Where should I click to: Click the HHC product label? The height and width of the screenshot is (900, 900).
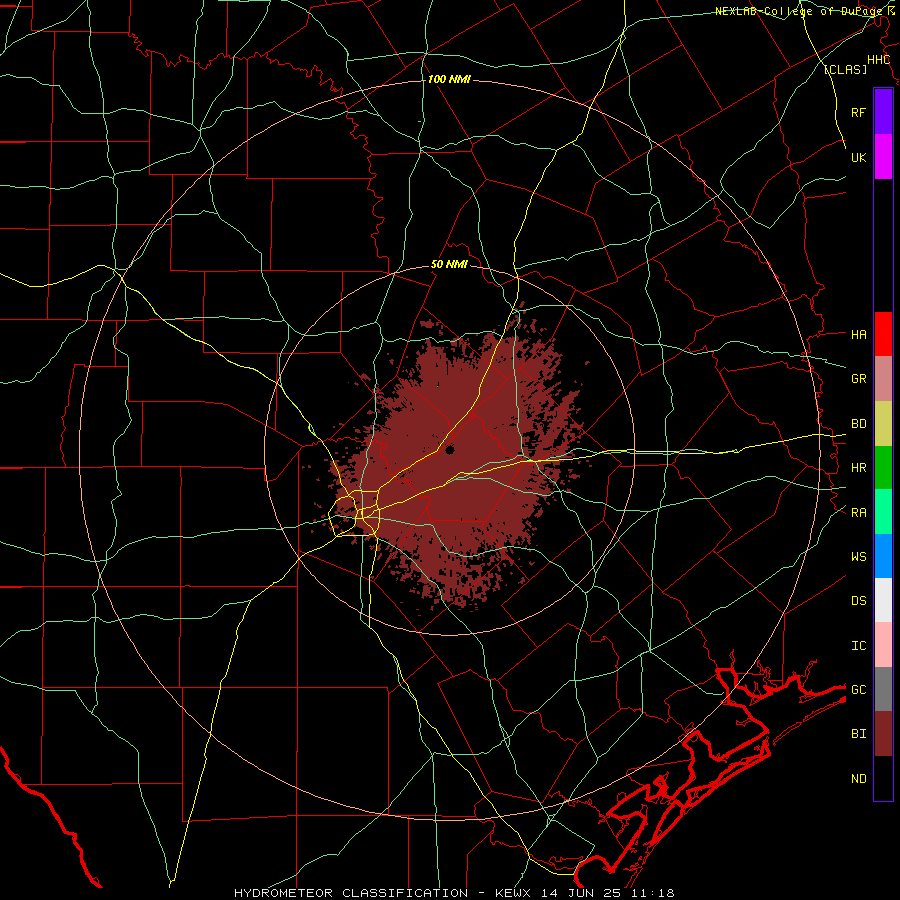pos(878,60)
